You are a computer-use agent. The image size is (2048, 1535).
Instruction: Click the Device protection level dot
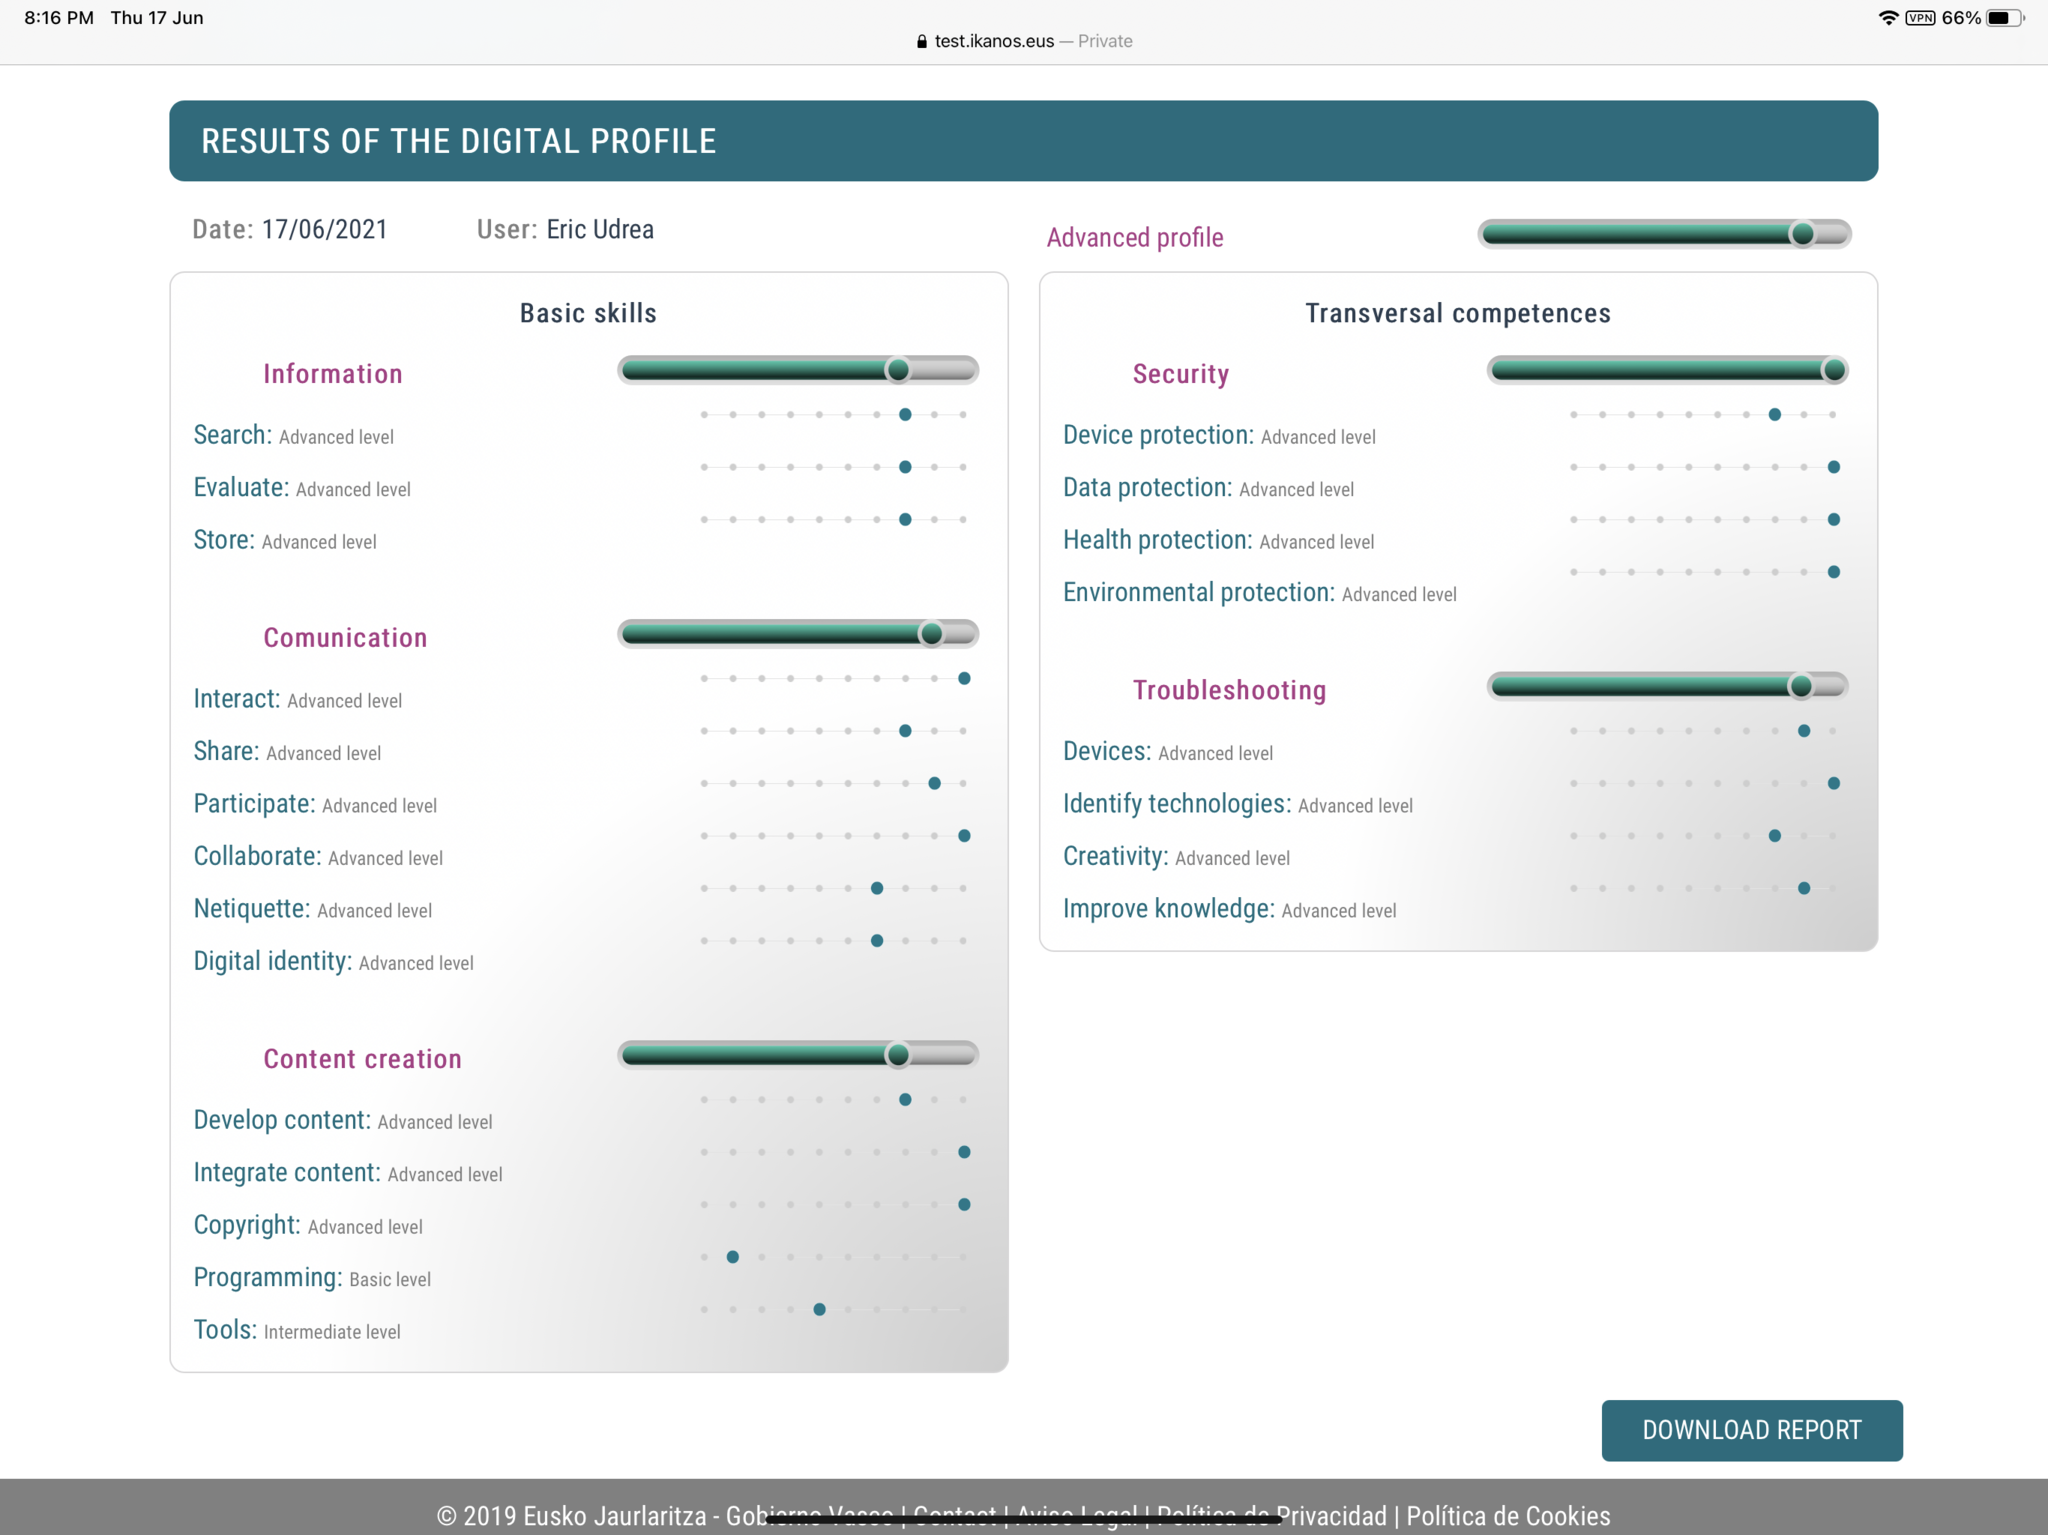[1775, 415]
